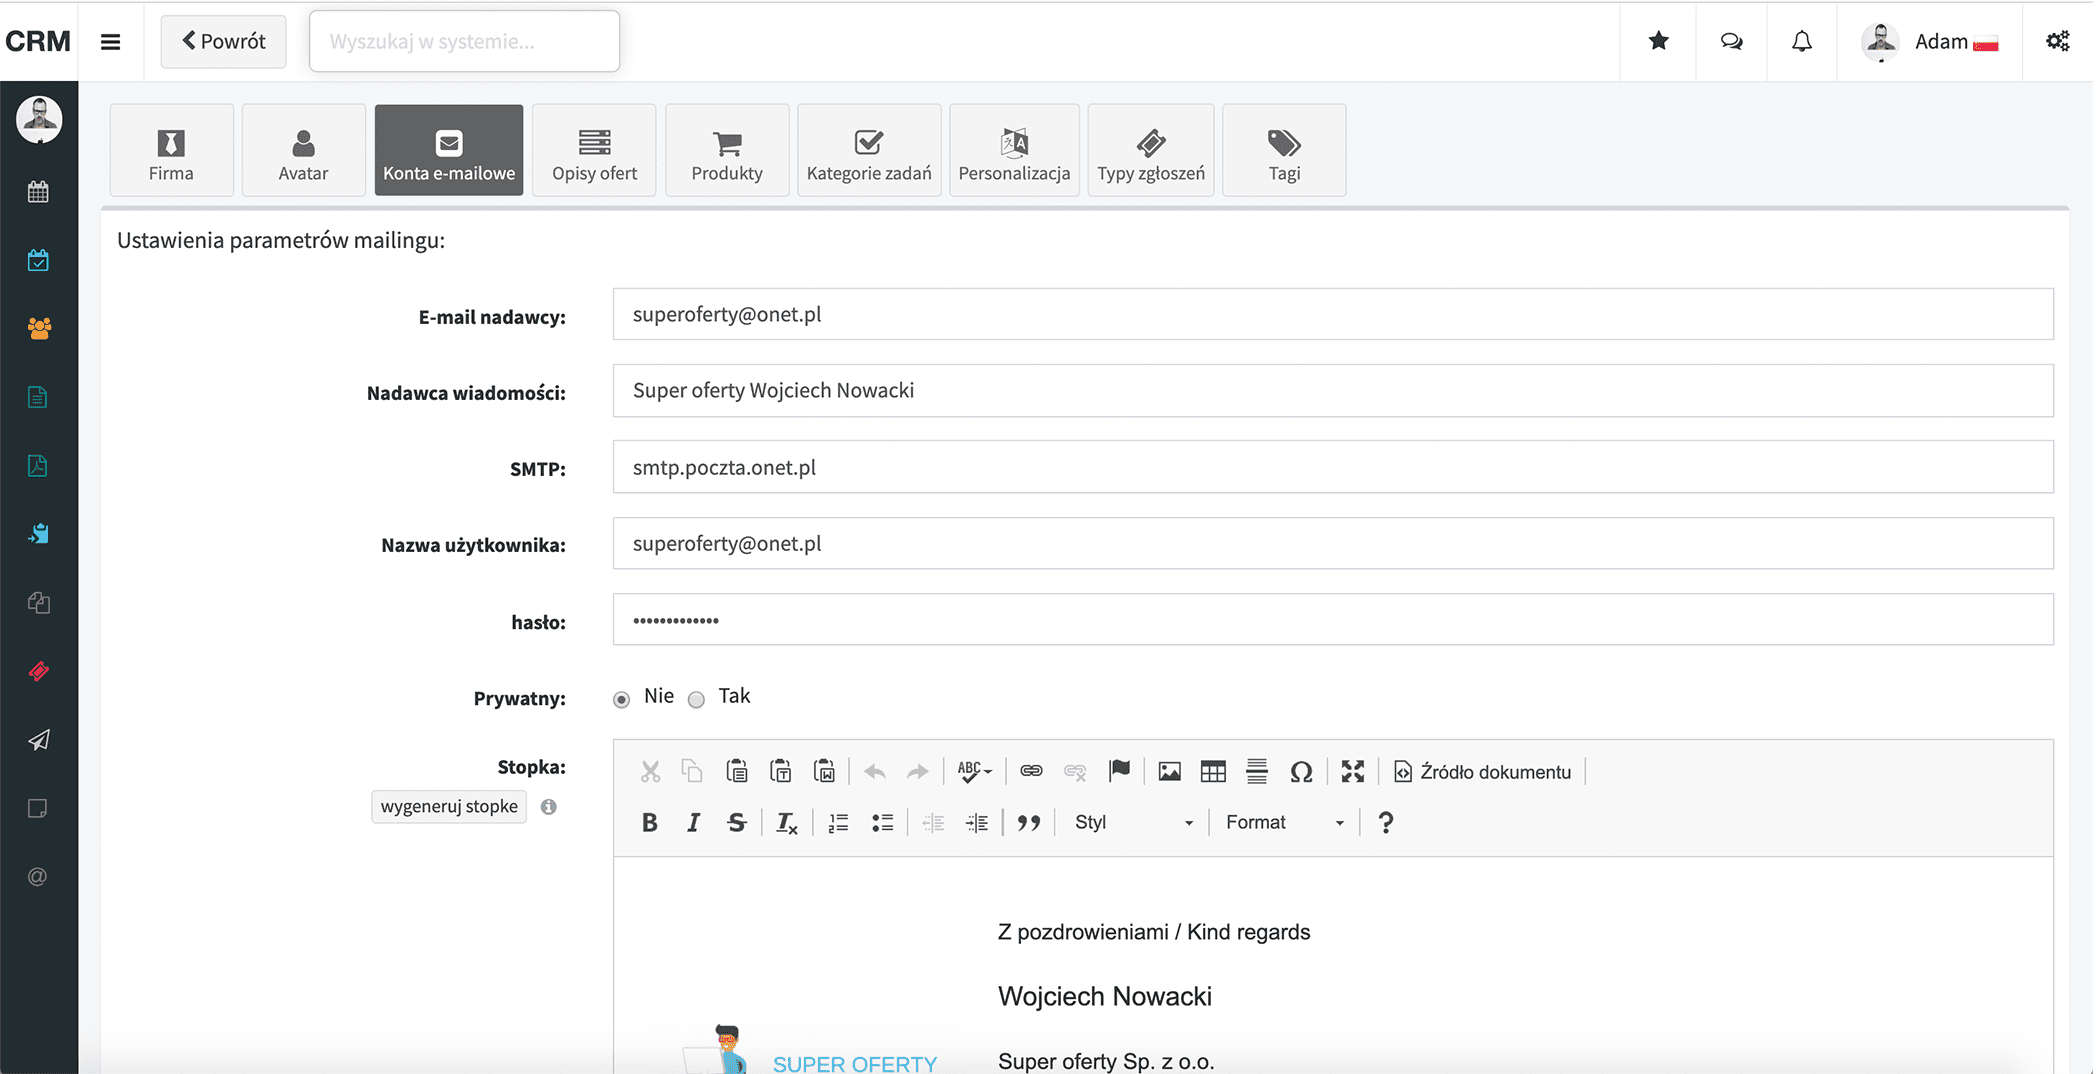
Task: Insert a table in the editor
Action: click(x=1213, y=771)
